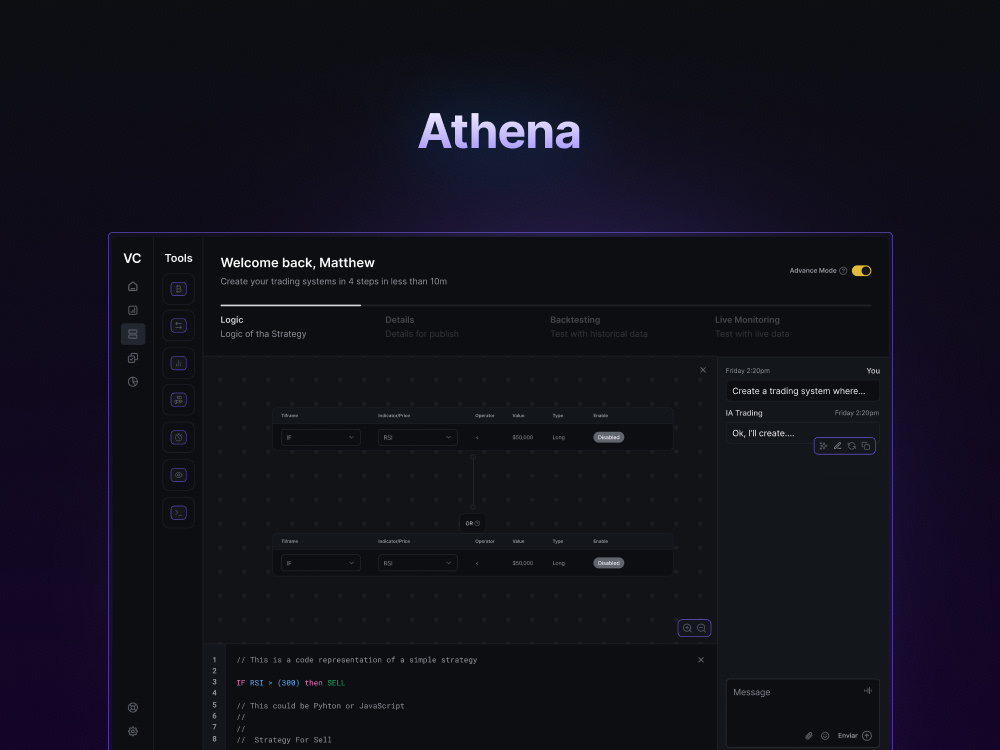The image size is (1000, 750).
Task: Click the OR connector node
Action: [x=473, y=524]
